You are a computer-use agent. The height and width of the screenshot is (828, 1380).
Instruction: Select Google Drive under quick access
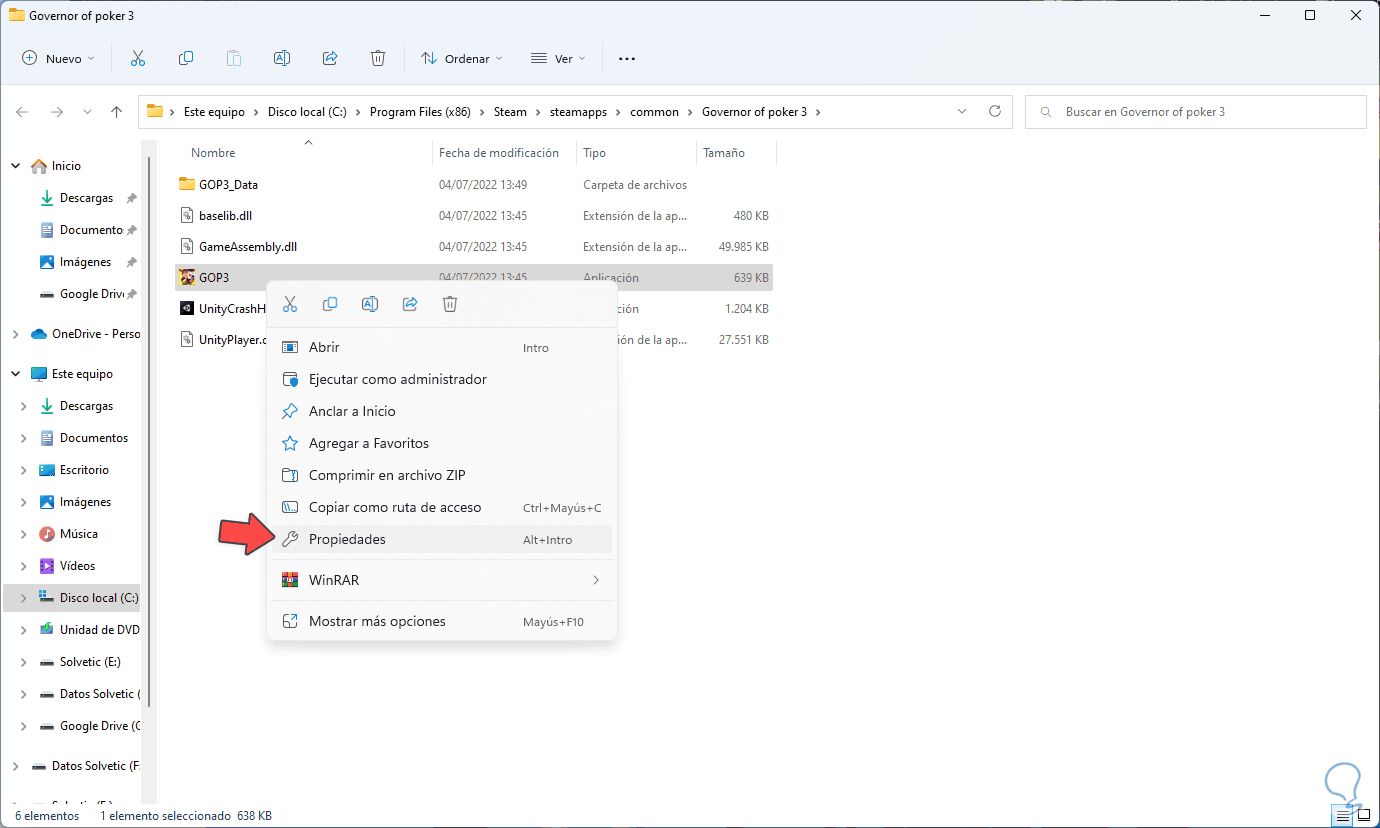coord(92,294)
